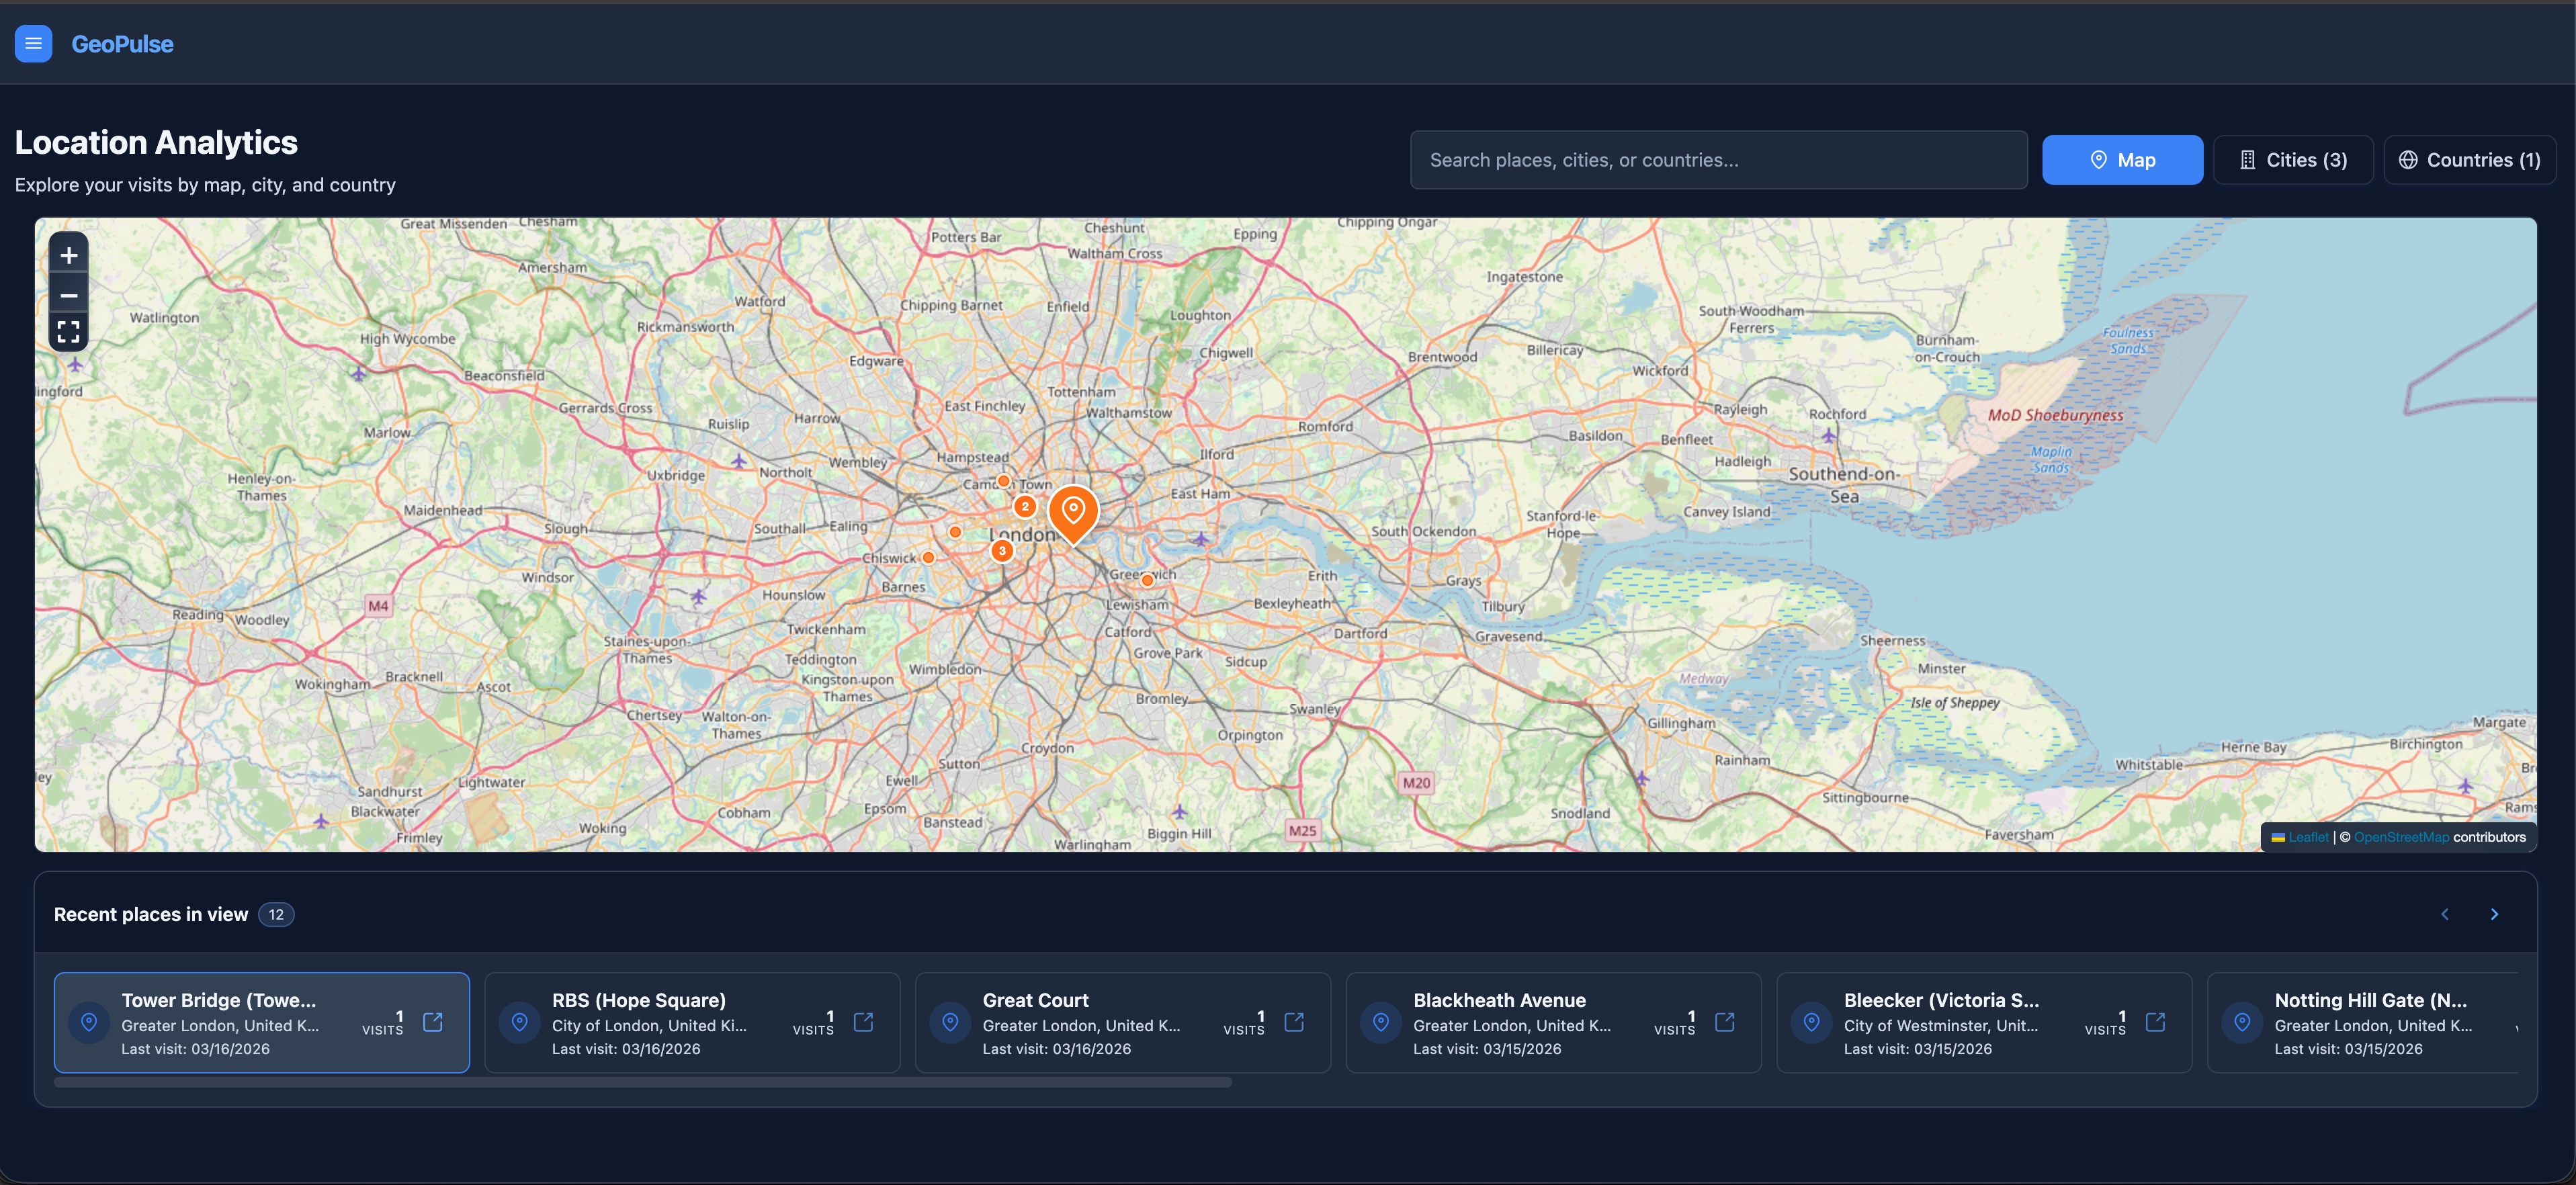Select the Blackheath Avenue place card
Image resolution: width=2576 pixels, height=1185 pixels.
coord(1553,1022)
